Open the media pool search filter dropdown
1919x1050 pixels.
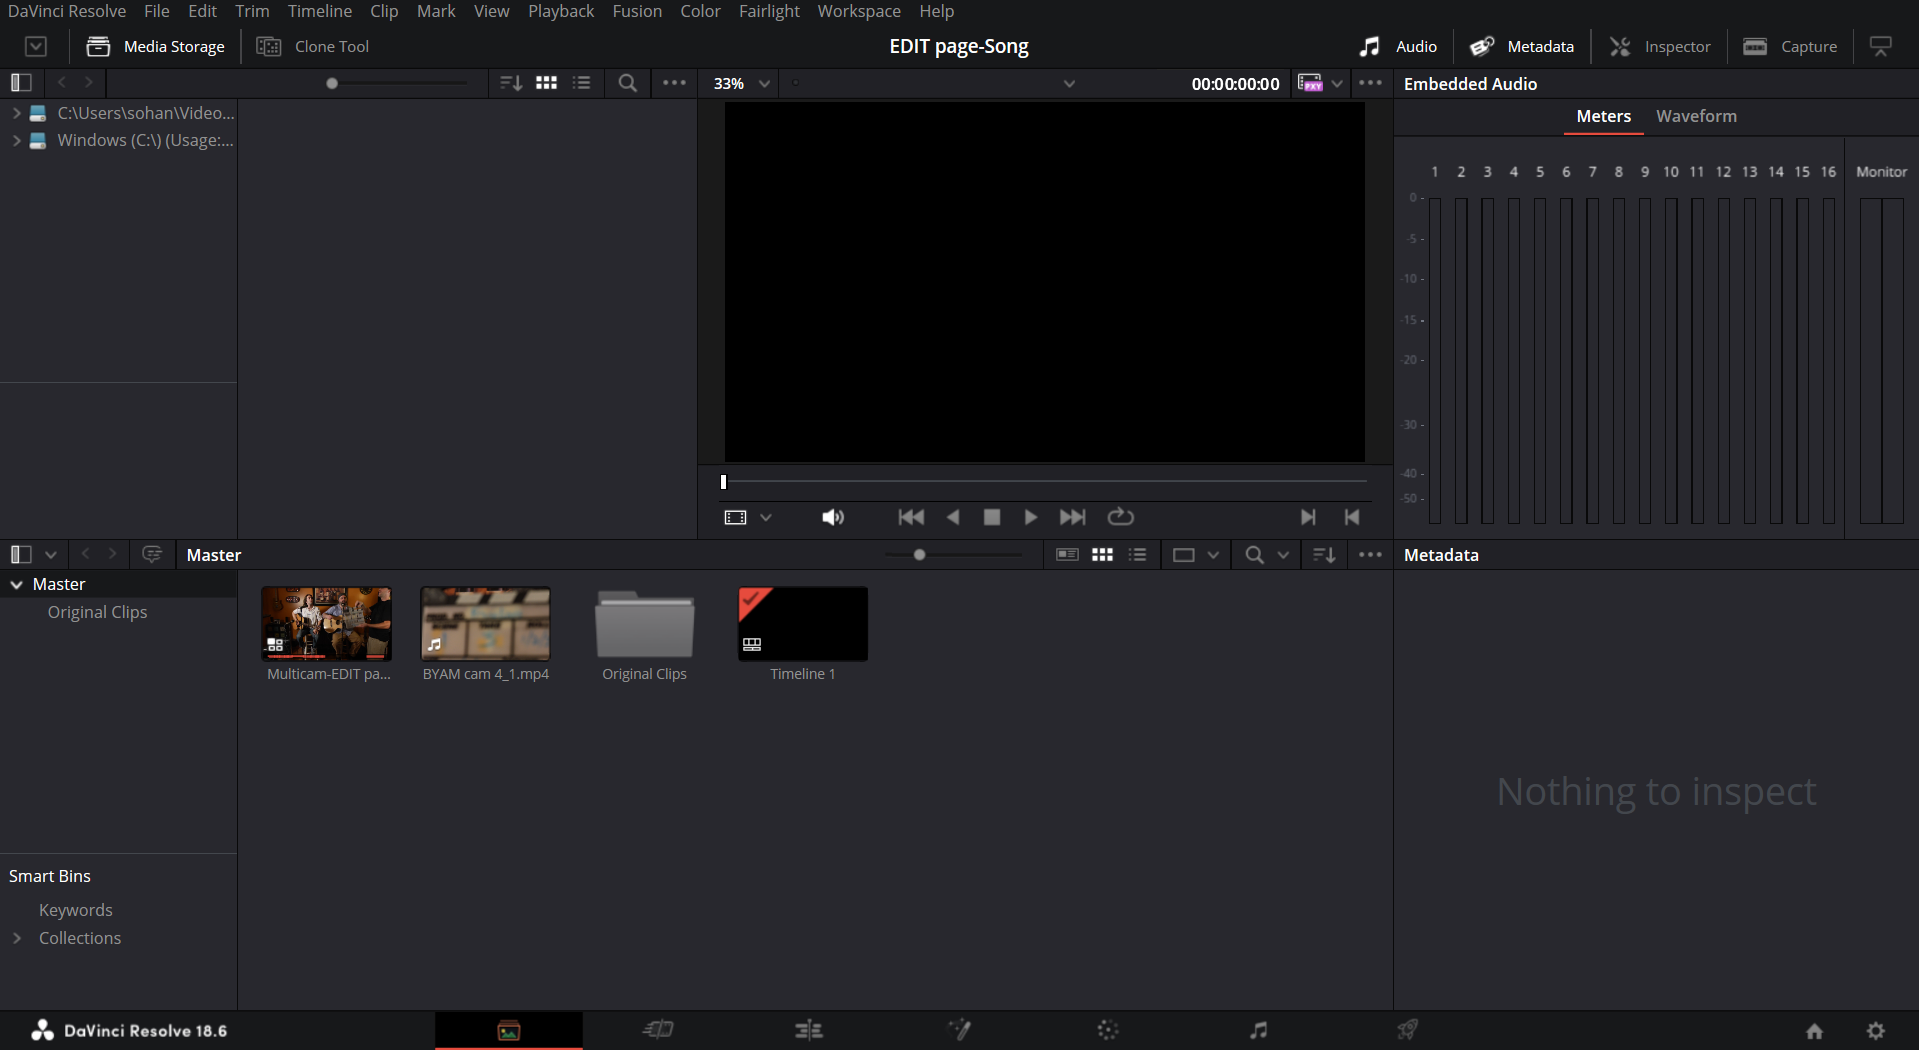[1283, 554]
